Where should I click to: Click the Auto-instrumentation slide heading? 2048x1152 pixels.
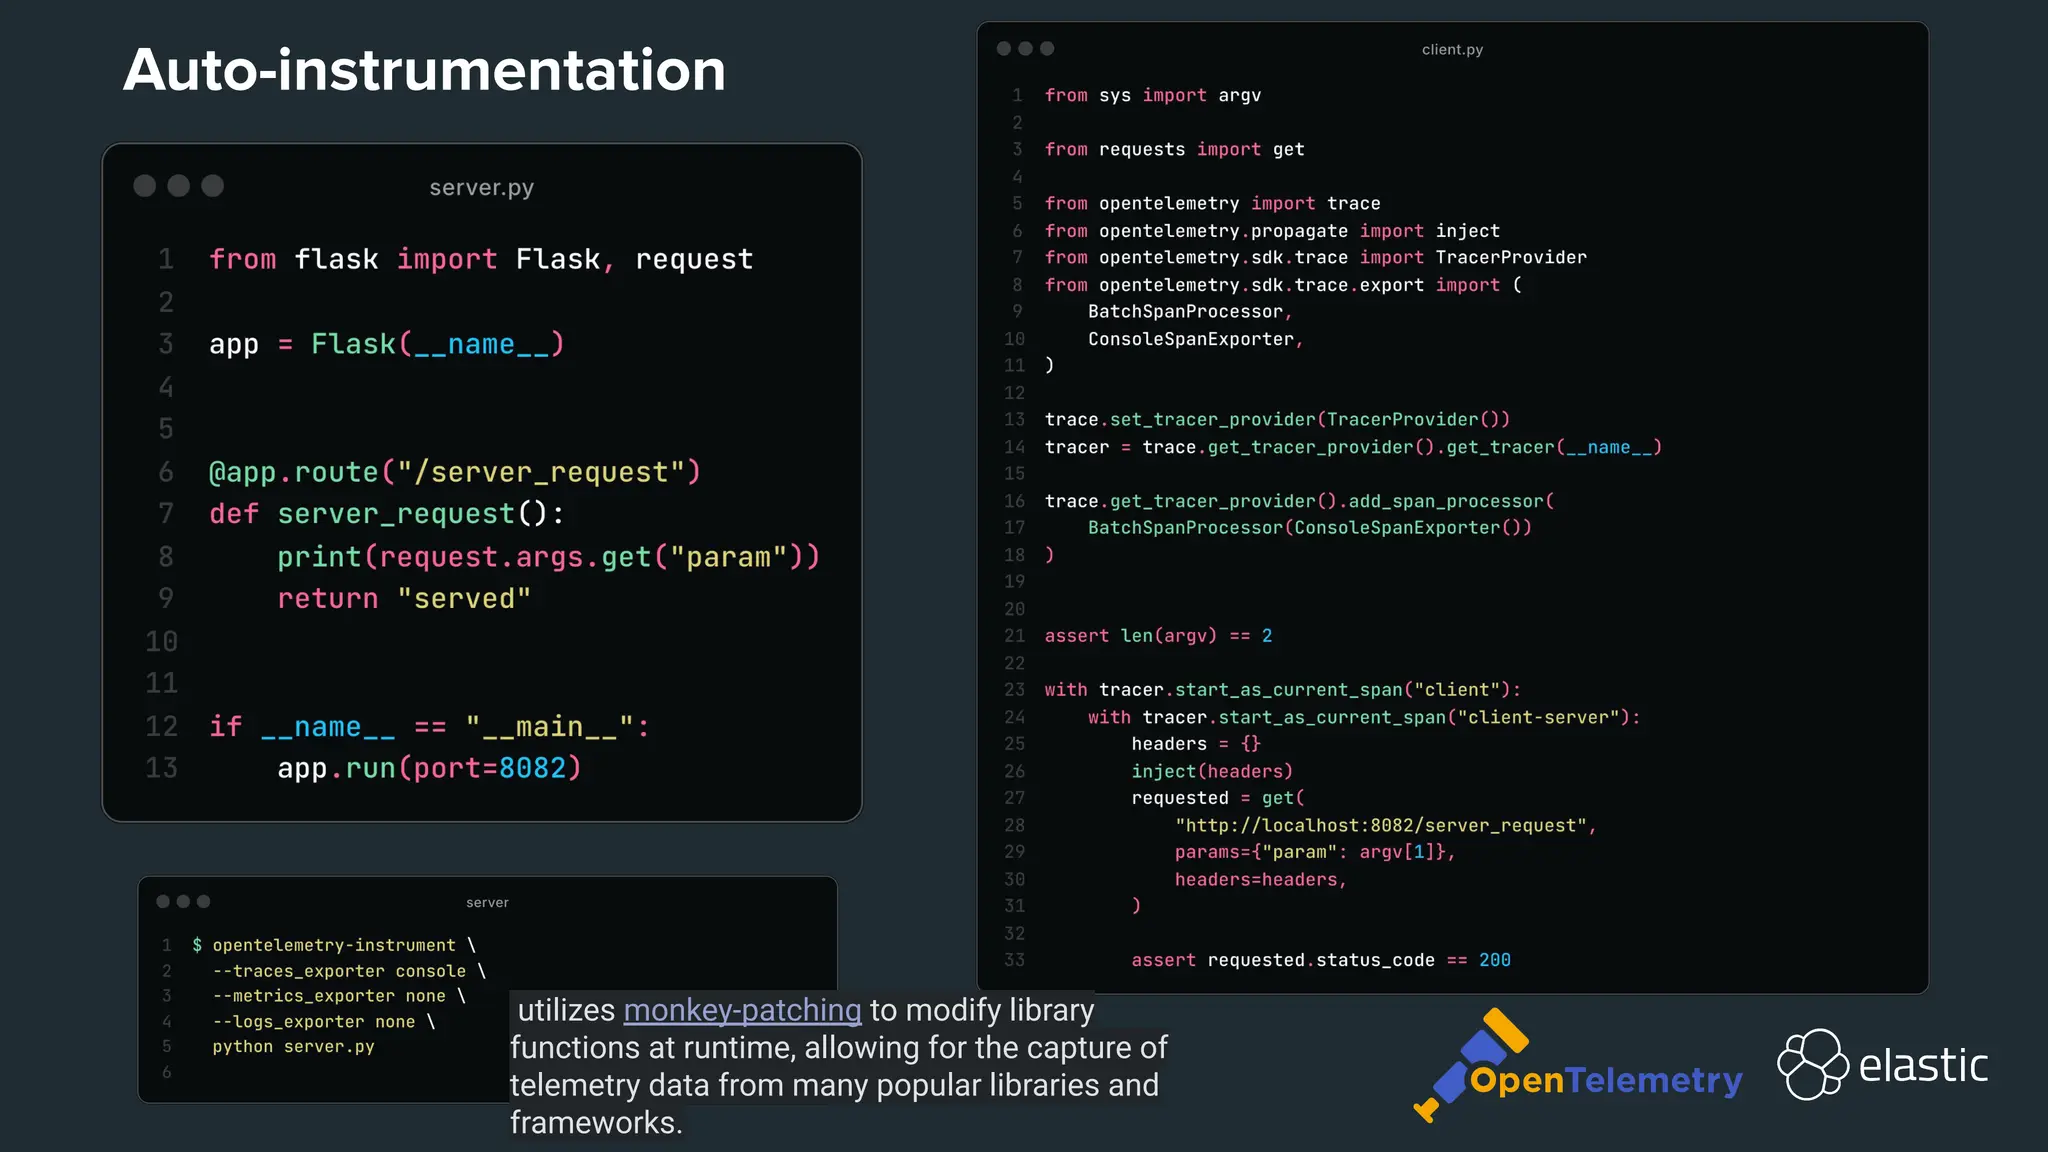point(425,70)
